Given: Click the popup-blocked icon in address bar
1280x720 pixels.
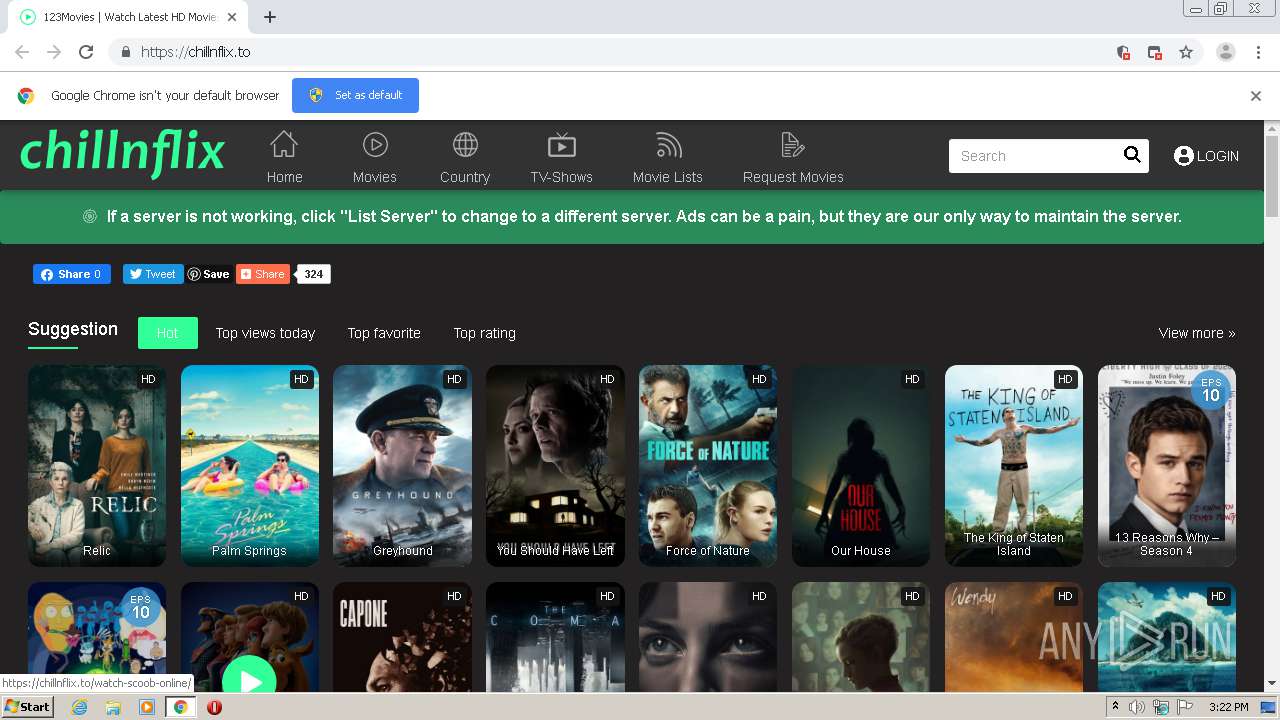Looking at the screenshot, I should pyautogui.click(x=1154, y=52).
